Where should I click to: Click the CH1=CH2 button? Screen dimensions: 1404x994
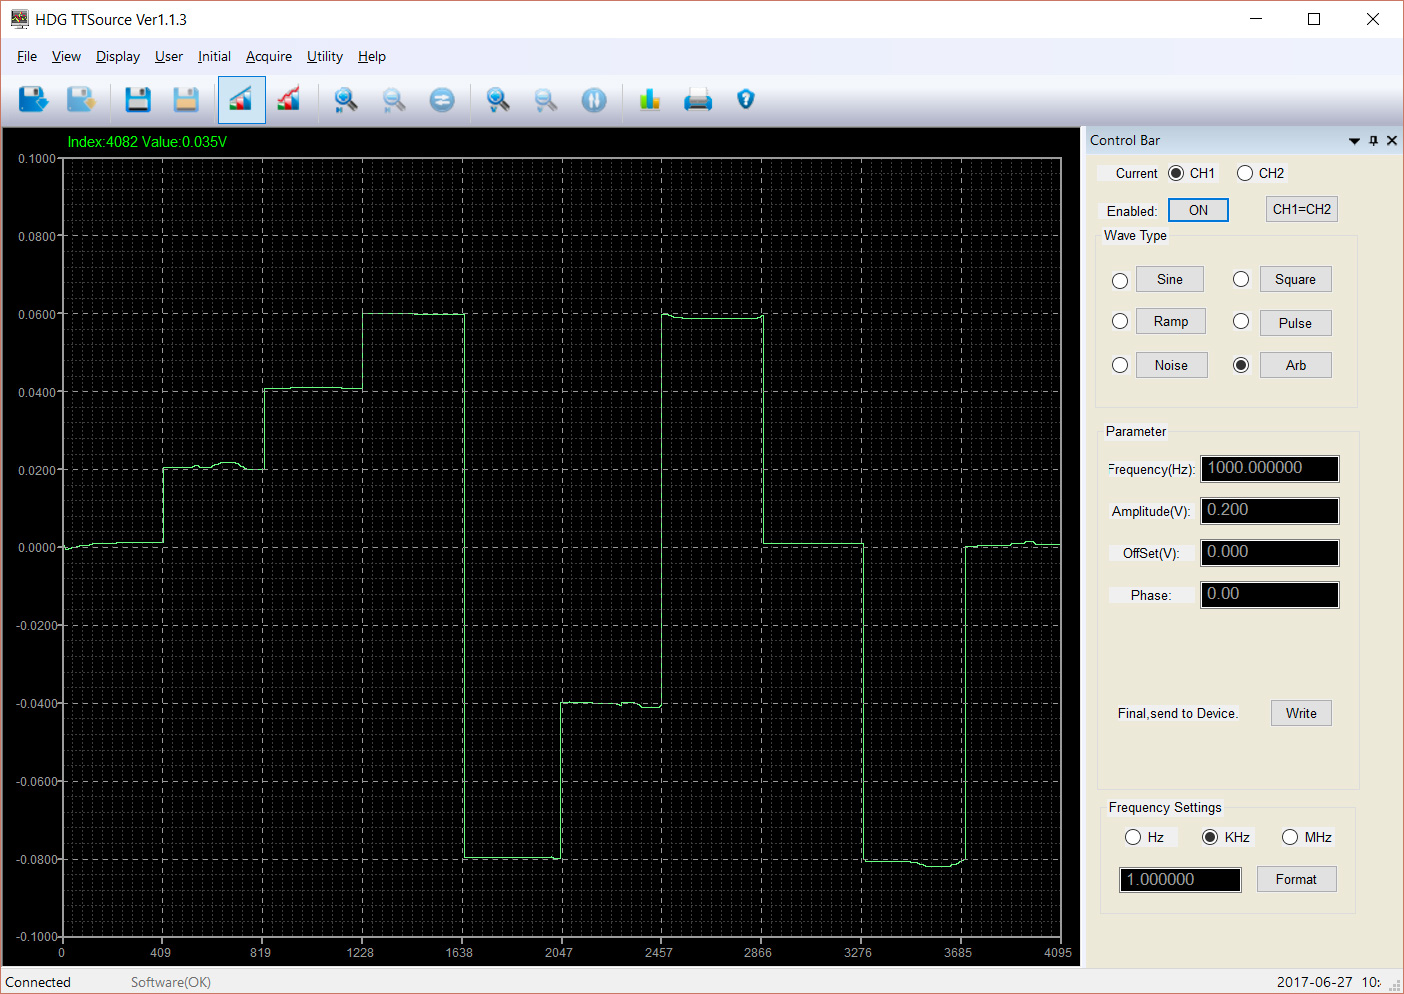(x=1302, y=209)
